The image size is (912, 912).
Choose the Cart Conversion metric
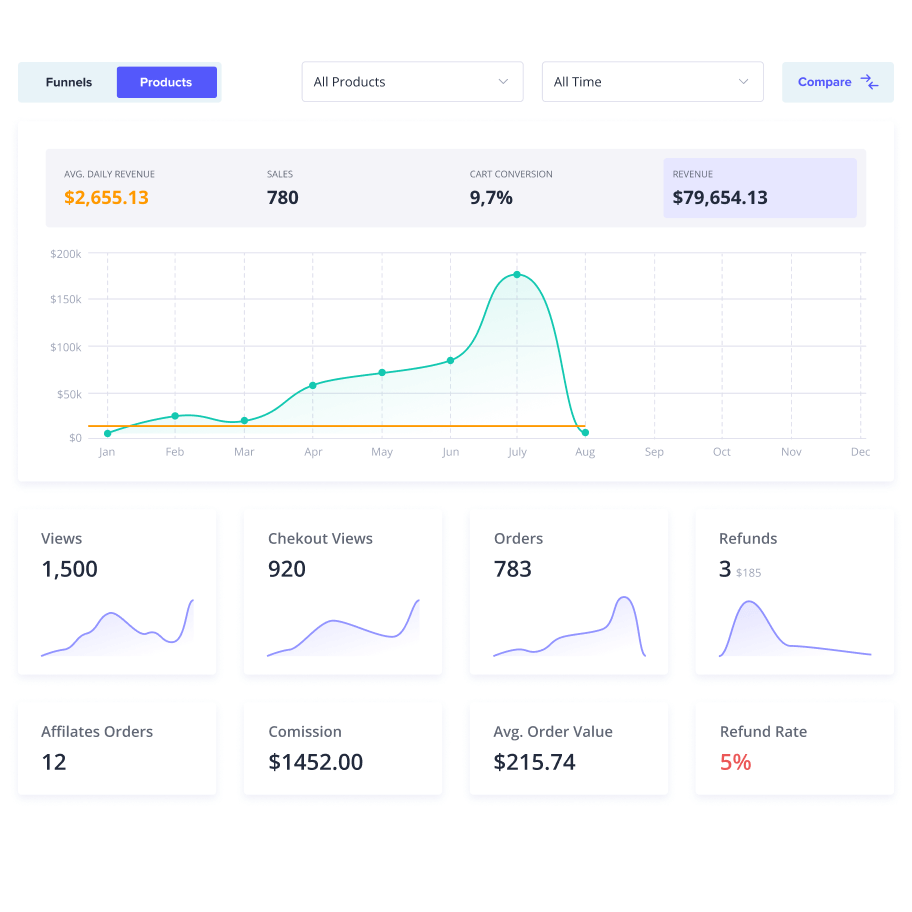[510, 188]
